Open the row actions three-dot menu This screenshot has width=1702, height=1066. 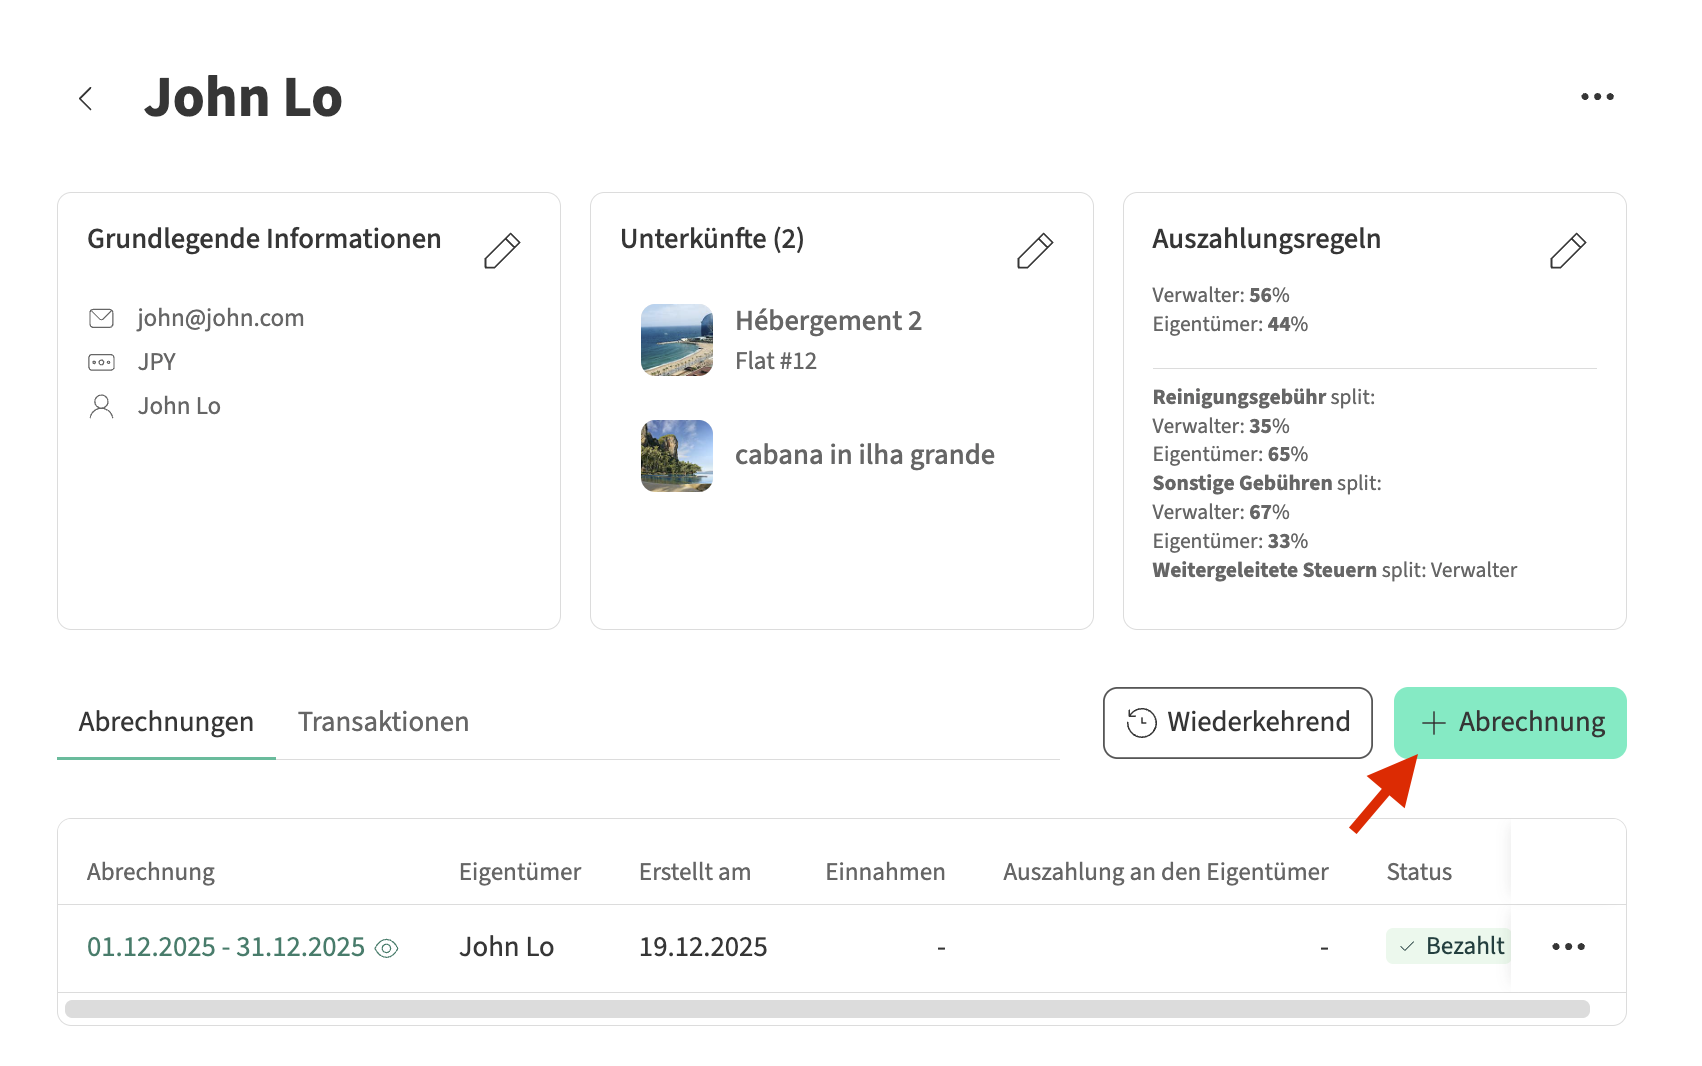pyautogui.click(x=1568, y=947)
